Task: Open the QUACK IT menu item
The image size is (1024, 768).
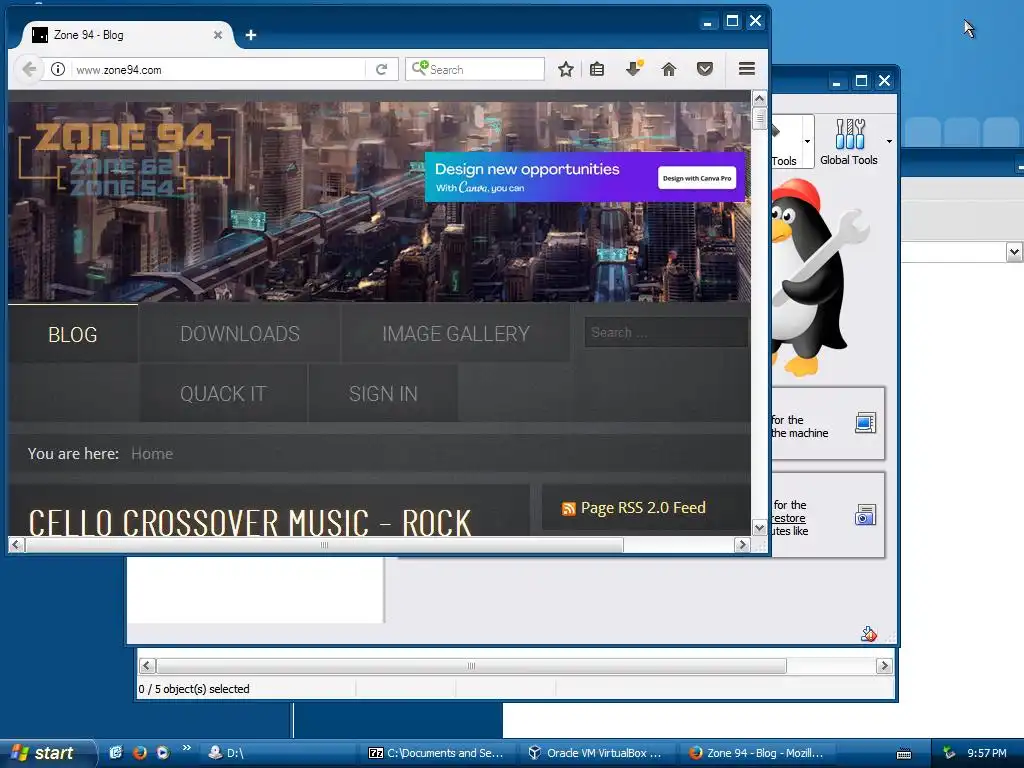Action: pyautogui.click(x=223, y=394)
